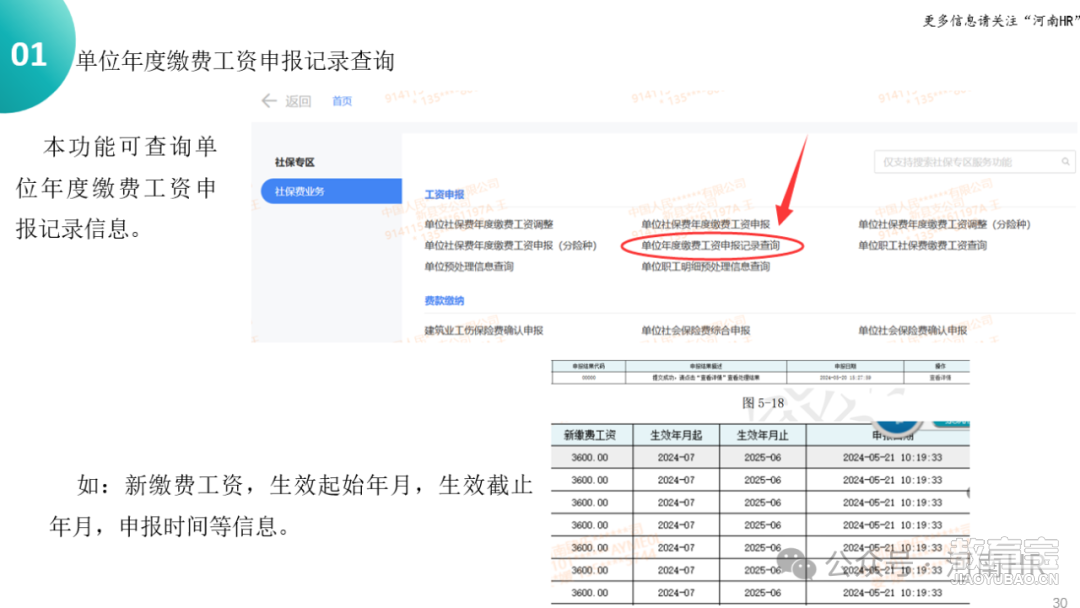Open the 首页 breadcrumb link
The width and height of the screenshot is (1080, 608).
(342, 101)
